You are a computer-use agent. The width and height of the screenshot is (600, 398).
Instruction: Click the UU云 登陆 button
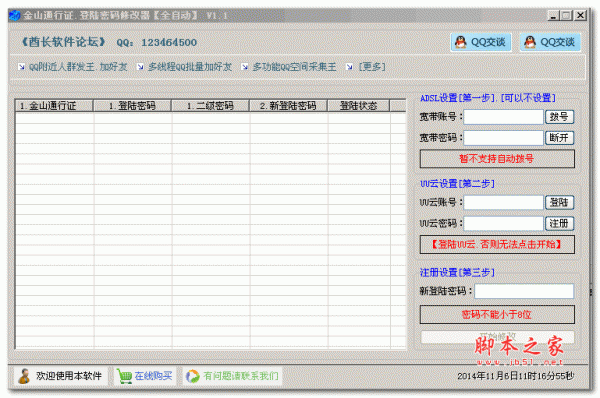coord(559,202)
